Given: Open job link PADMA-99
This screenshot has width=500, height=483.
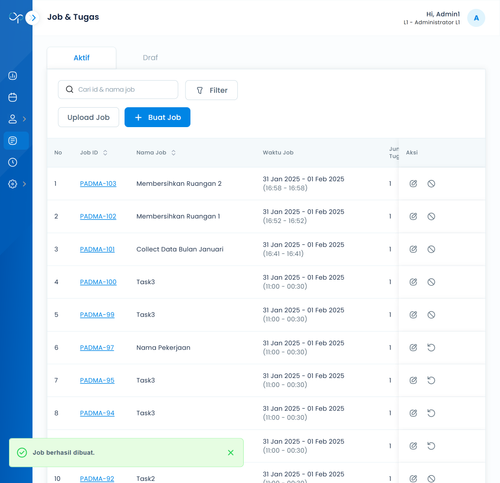Looking at the screenshot, I should tap(97, 315).
